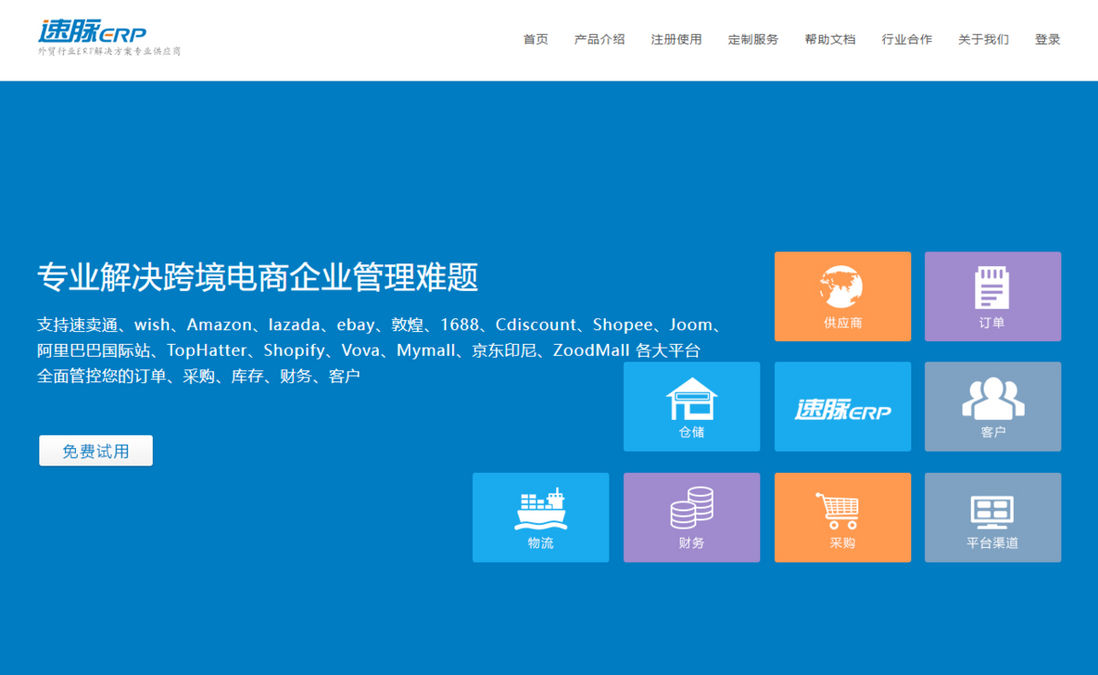Click the text line starting 支持速卖通、wish
This screenshot has width=1098, height=675.
coord(379,325)
